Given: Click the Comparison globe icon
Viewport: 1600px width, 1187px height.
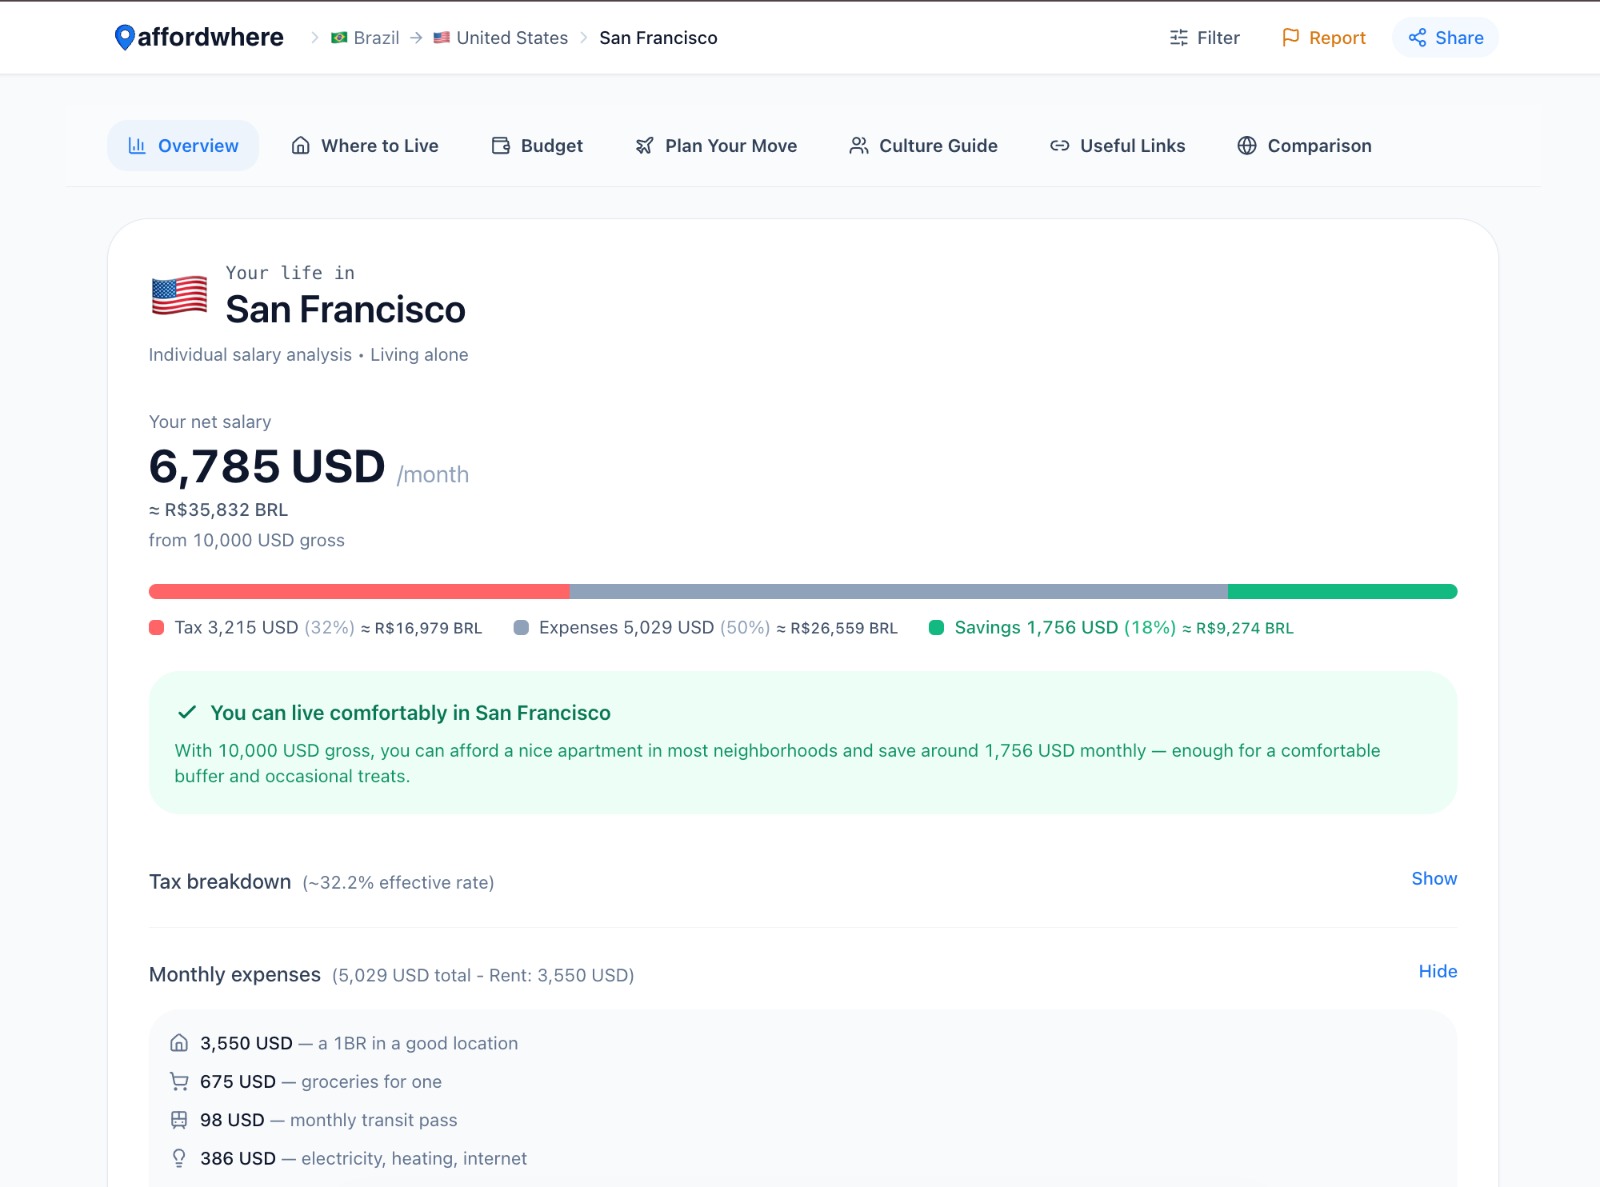Looking at the screenshot, I should (x=1247, y=146).
